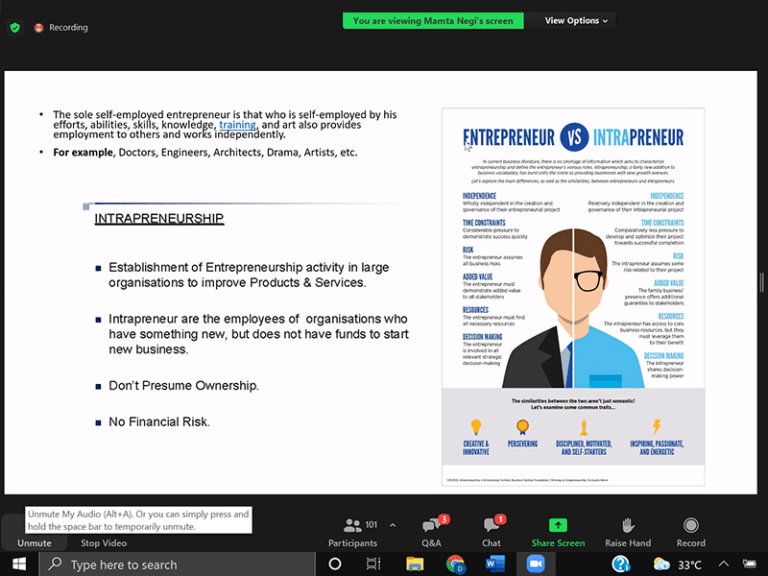Open Task View in the taskbar
Image resolution: width=768 pixels, height=576 pixels.
[373, 564]
